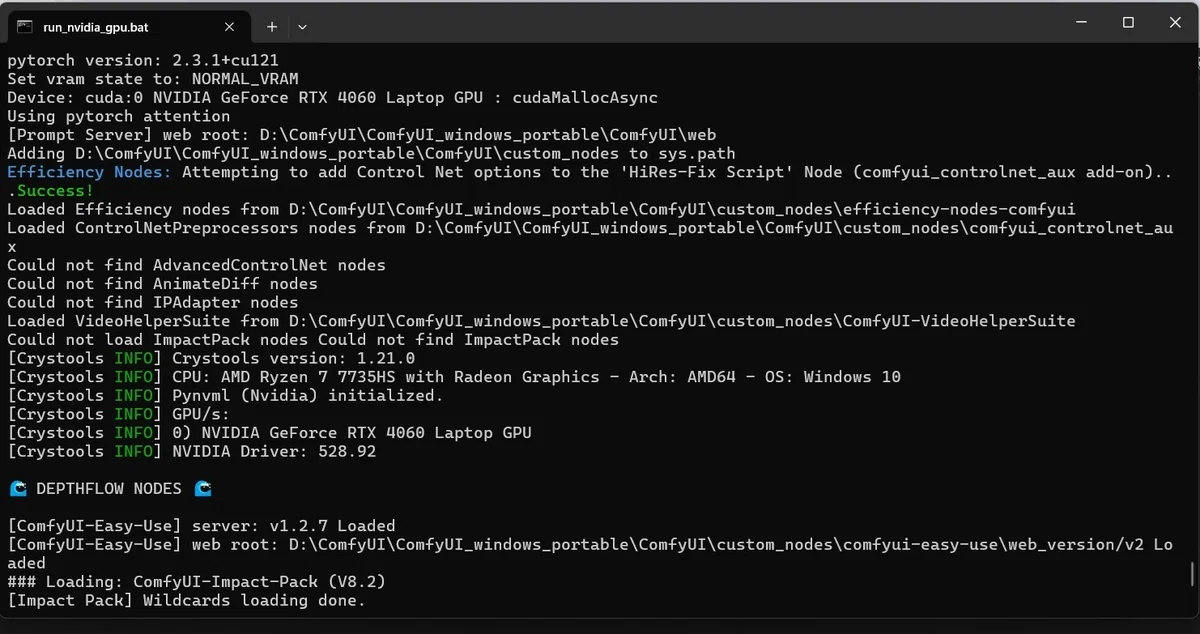
Task: Click the 'Could not find AnimateDiff nodes' line
Action: pos(162,284)
